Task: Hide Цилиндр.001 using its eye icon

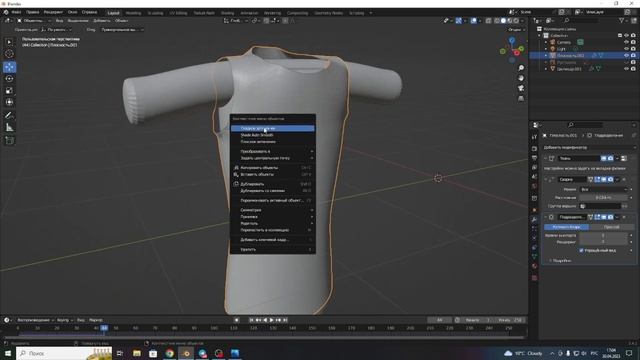Action: 627,69
